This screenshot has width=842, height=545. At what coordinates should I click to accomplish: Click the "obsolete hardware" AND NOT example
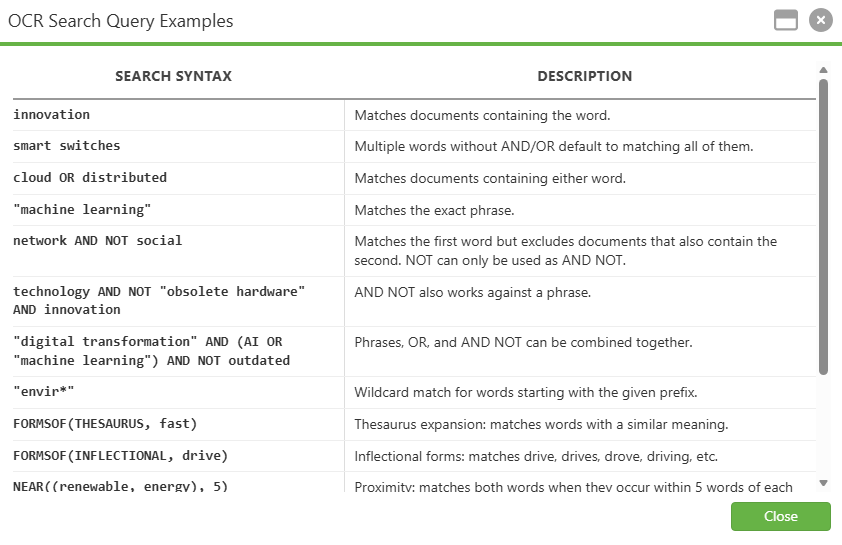tap(159, 300)
